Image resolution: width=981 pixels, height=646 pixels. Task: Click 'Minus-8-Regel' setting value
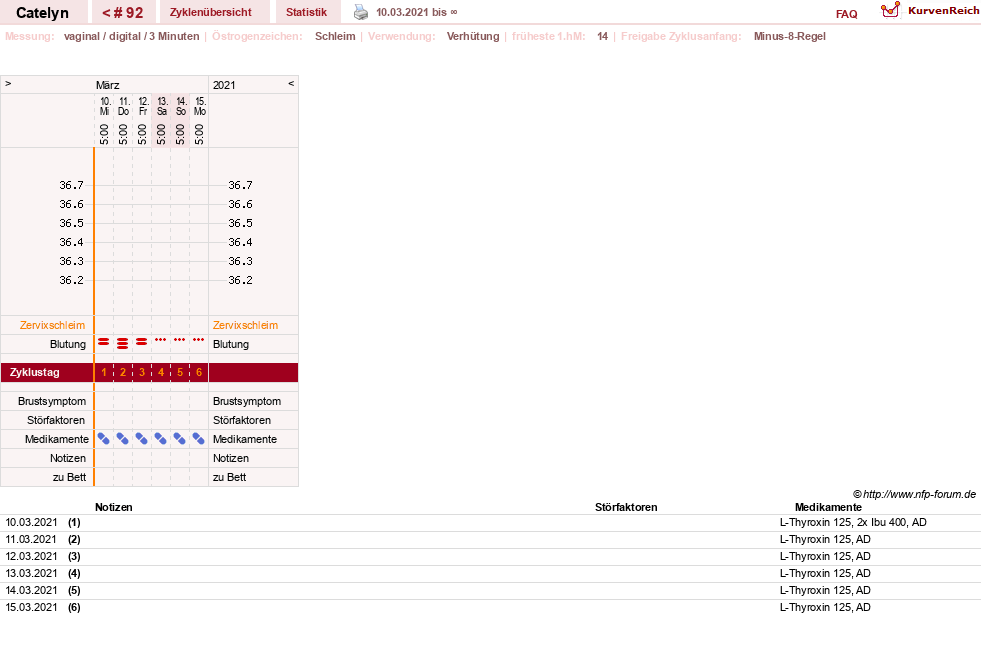pyautogui.click(x=790, y=36)
